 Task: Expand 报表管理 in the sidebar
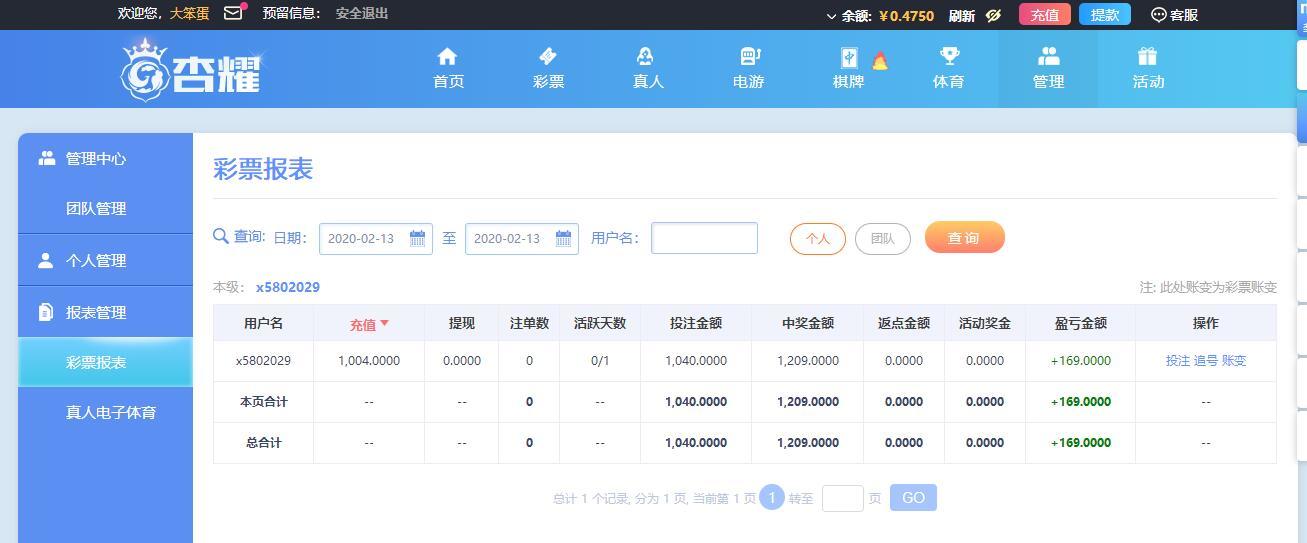pyautogui.click(x=105, y=312)
